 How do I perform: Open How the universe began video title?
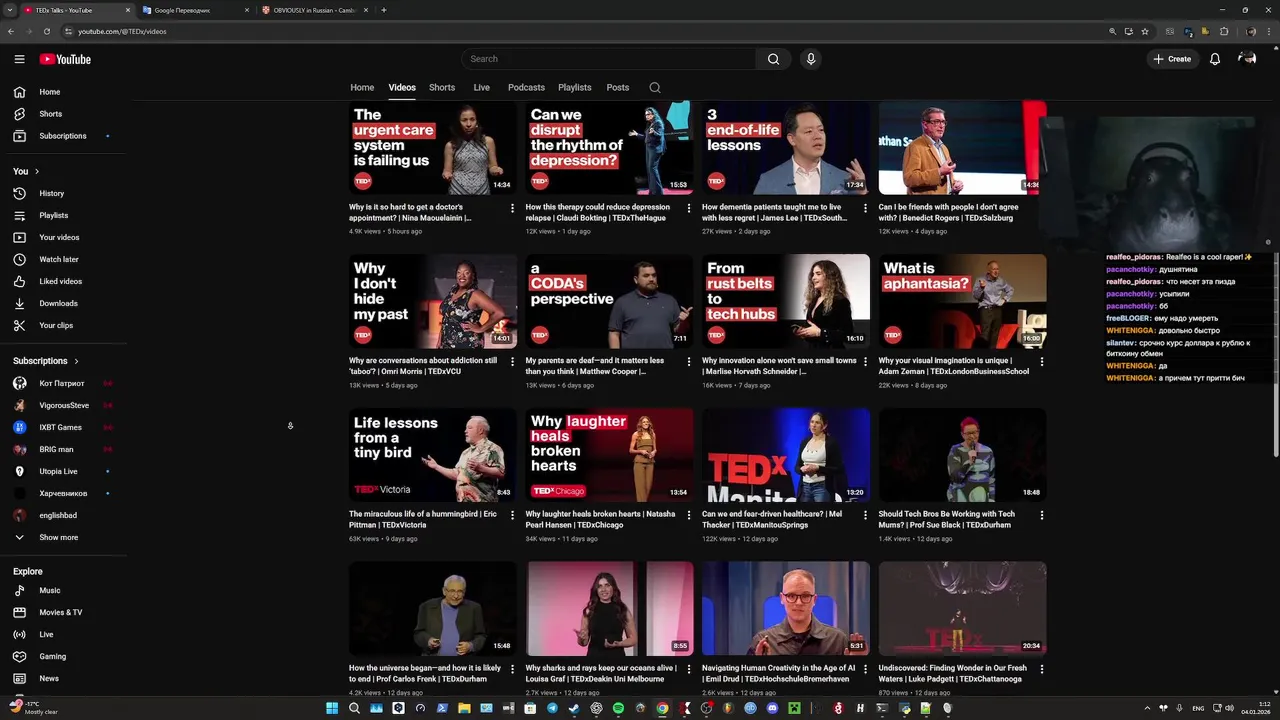tap(425, 673)
